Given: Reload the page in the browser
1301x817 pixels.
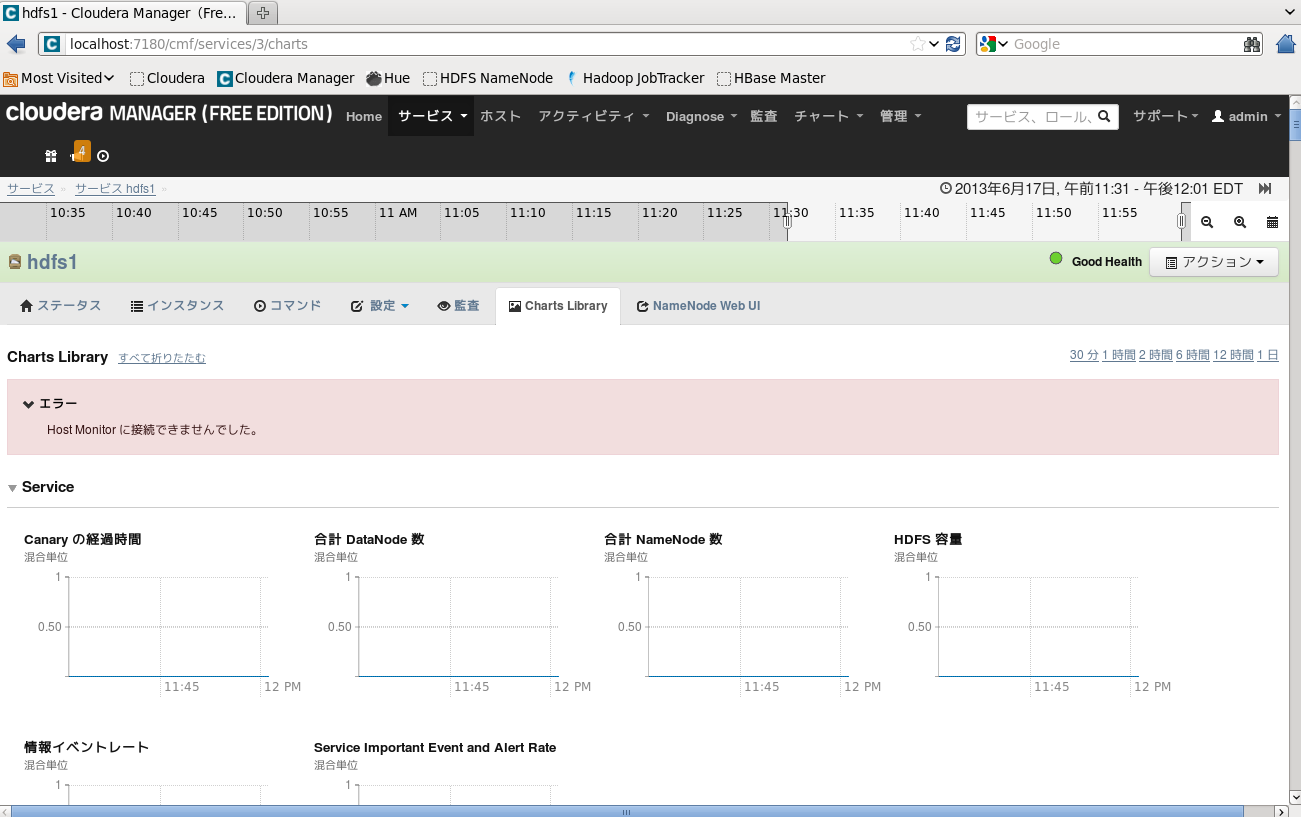Looking at the screenshot, I should 953,44.
